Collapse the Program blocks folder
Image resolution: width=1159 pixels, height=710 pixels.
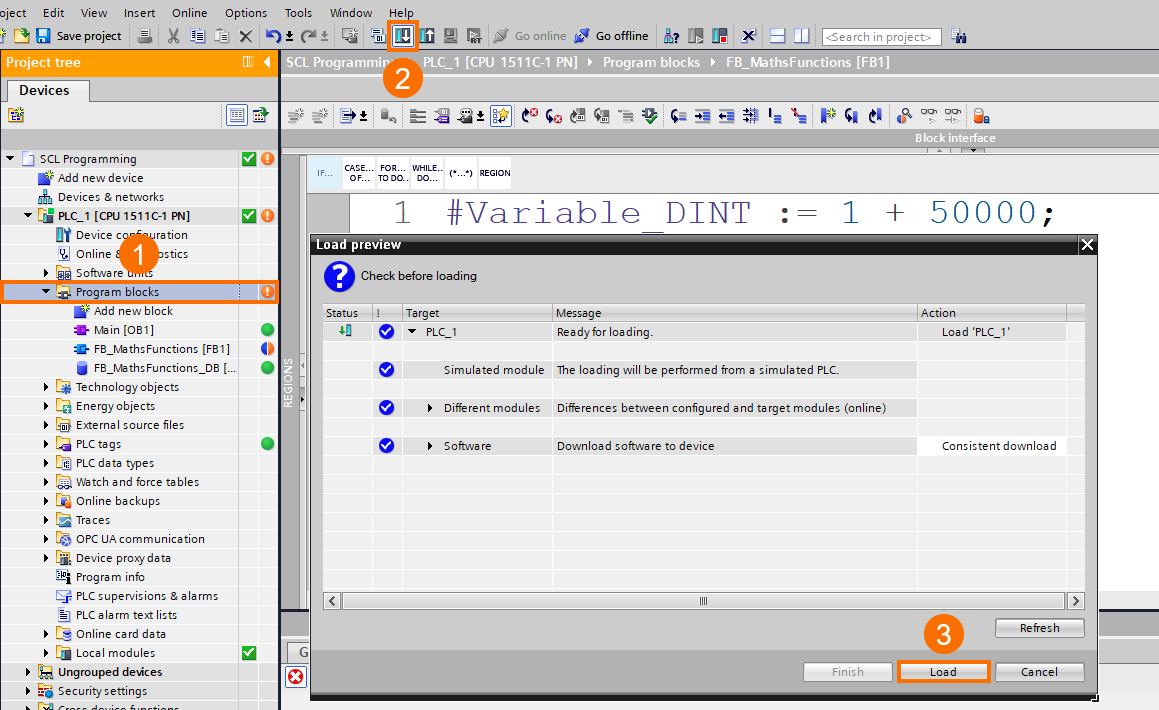coord(46,292)
